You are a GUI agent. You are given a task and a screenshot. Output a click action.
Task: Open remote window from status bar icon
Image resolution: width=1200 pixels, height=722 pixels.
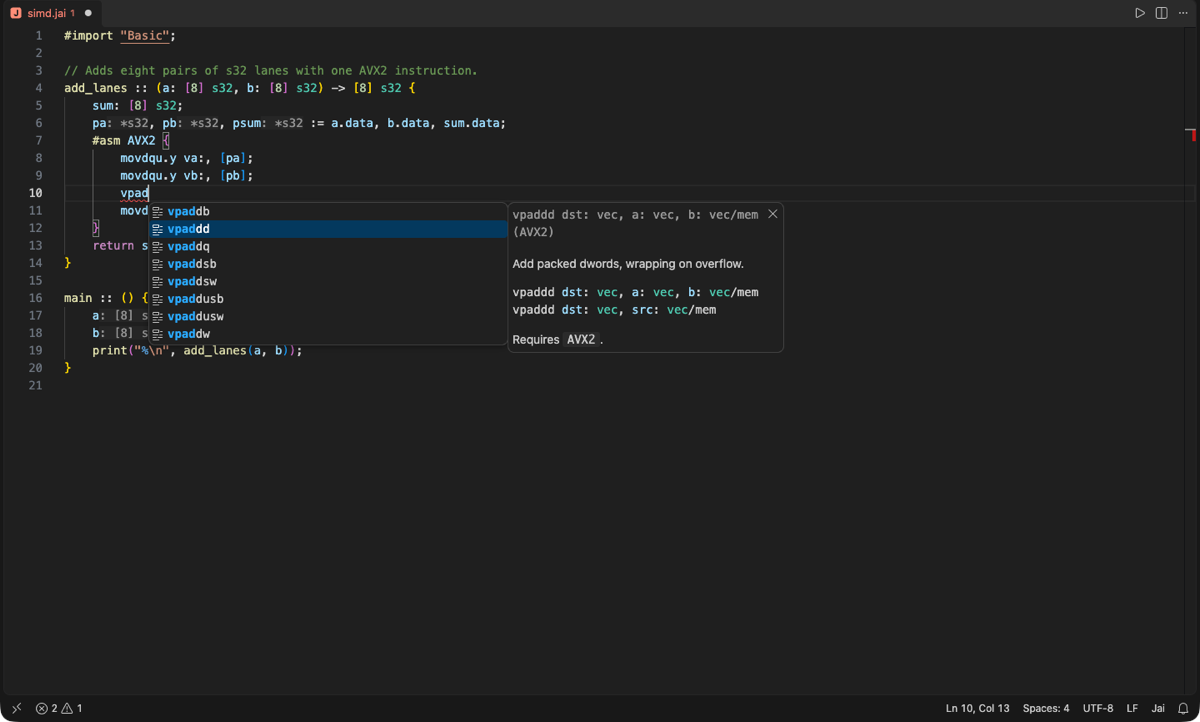pyautogui.click(x=17, y=708)
